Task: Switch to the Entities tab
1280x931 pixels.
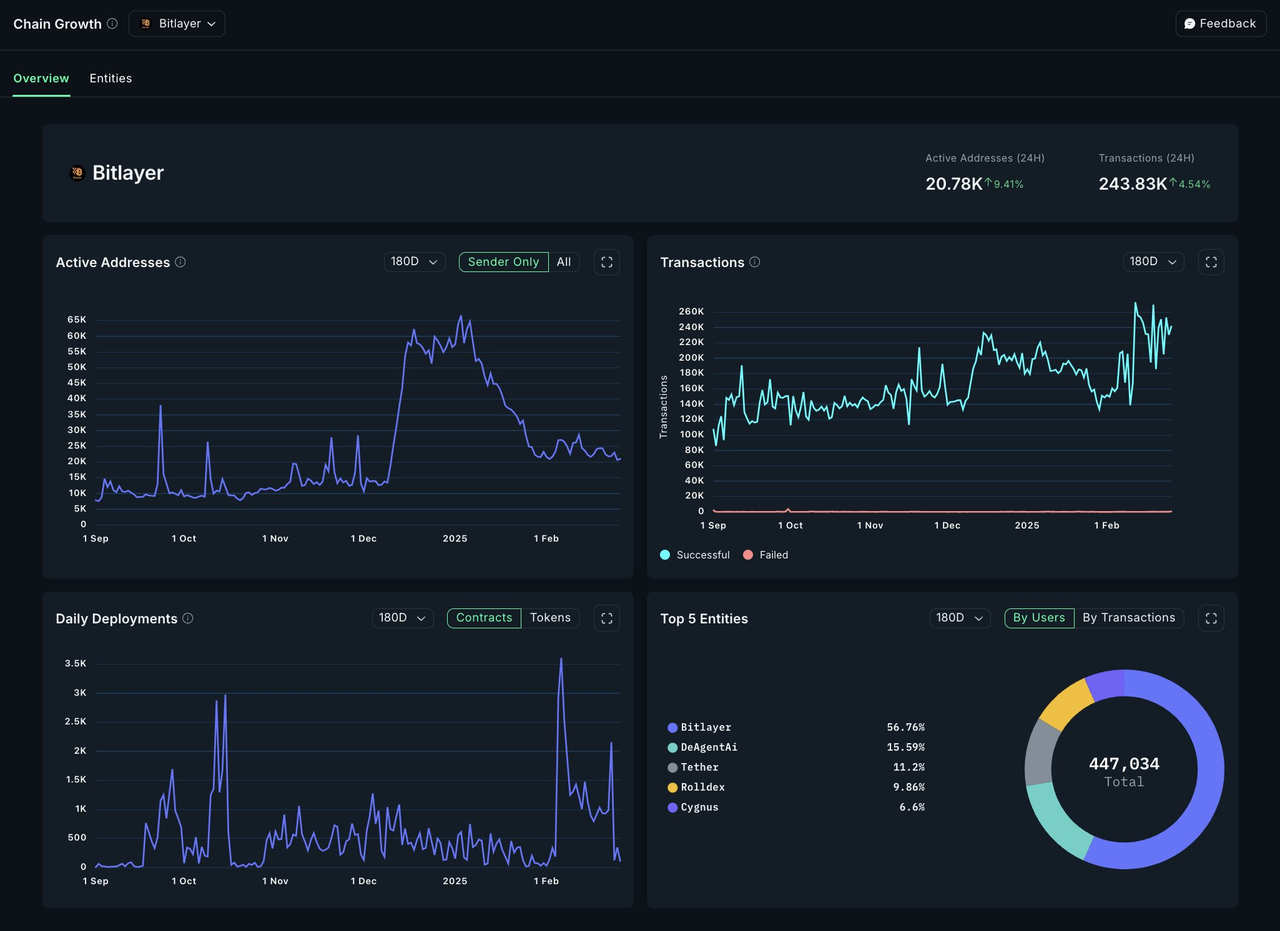Action: pyautogui.click(x=110, y=78)
